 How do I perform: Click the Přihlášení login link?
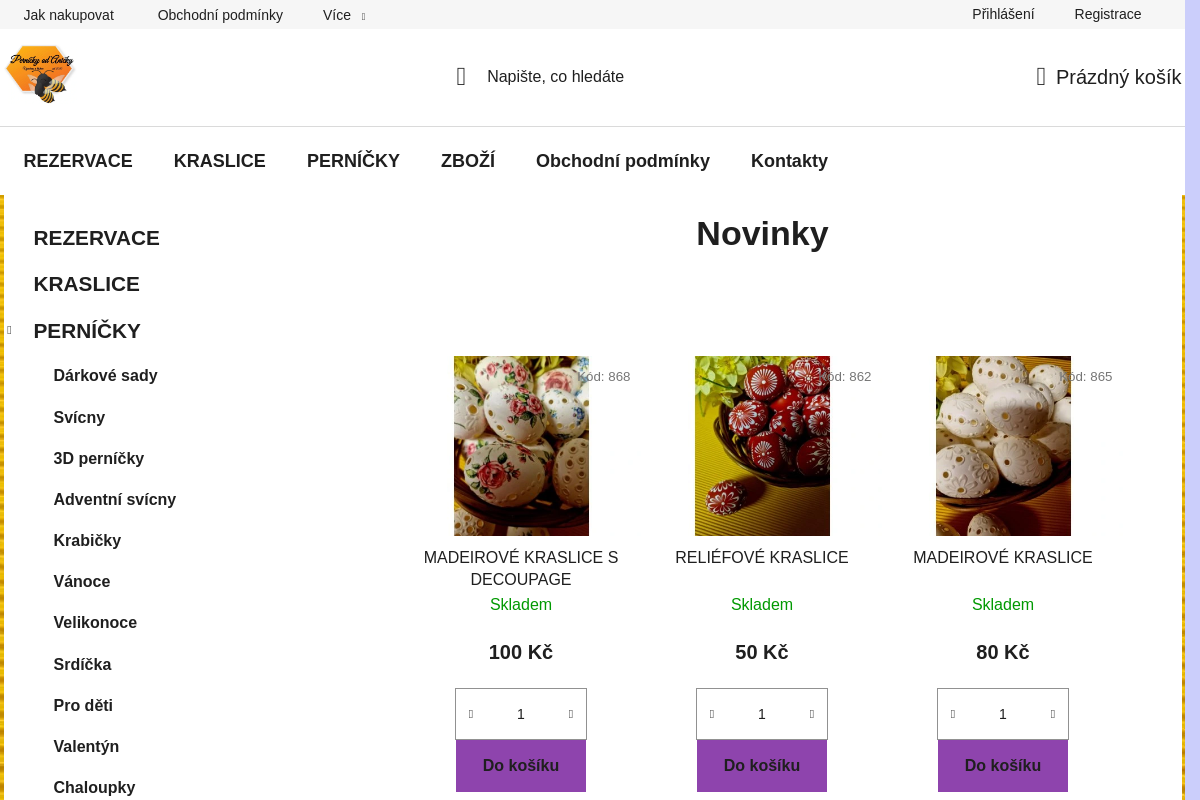[1003, 14]
